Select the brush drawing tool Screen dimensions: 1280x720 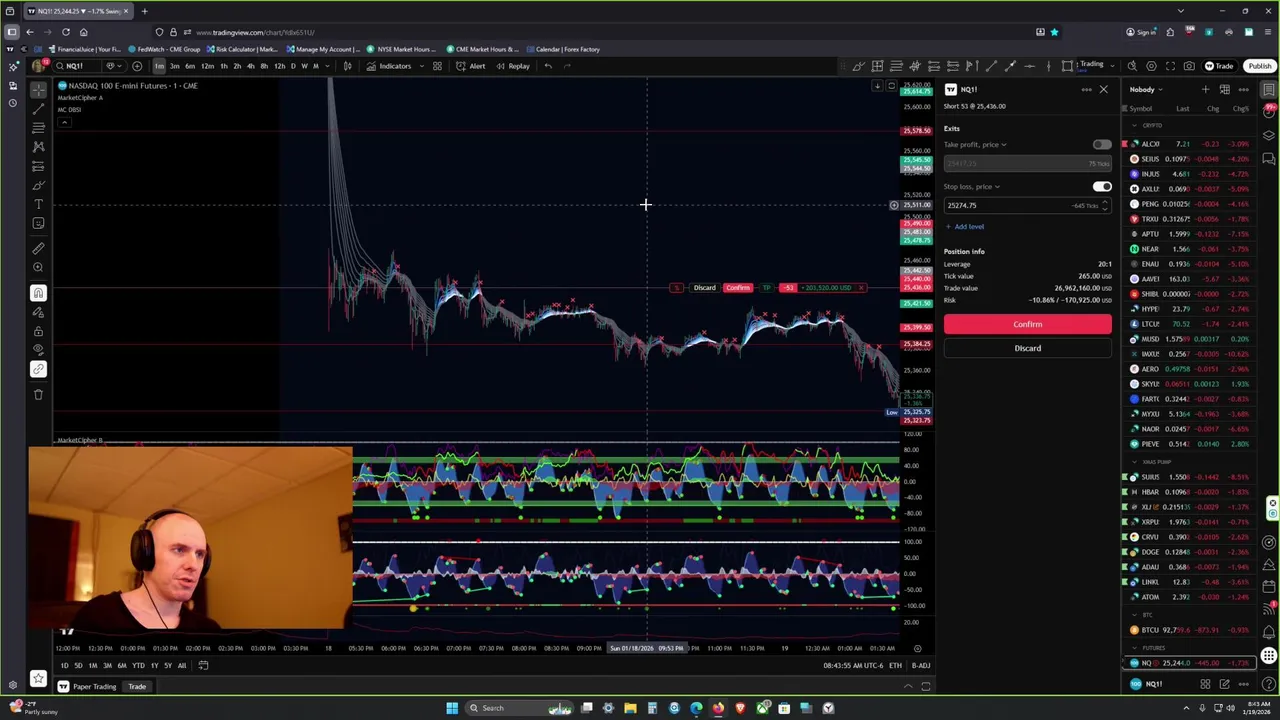(38, 185)
